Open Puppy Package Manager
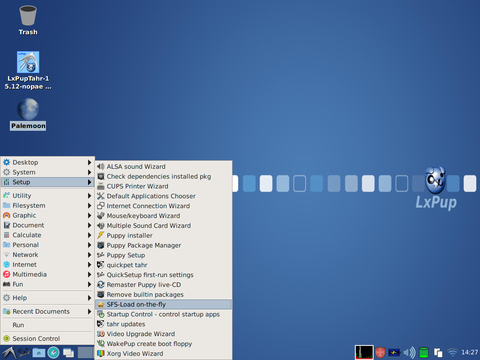480x360 pixels. 164,245
